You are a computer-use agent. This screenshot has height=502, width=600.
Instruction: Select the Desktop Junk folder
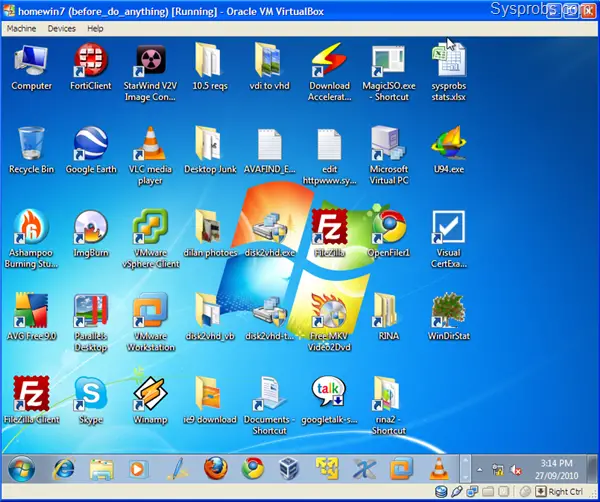(210, 150)
